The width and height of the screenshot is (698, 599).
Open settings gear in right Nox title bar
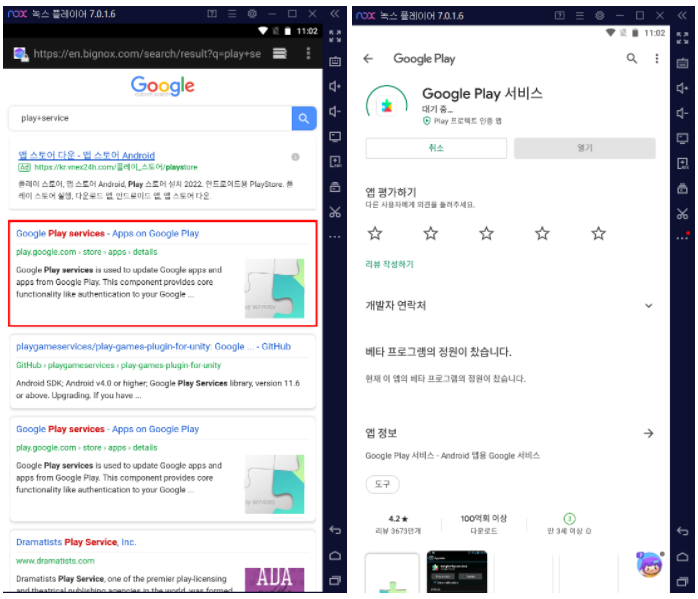pyautogui.click(x=600, y=16)
